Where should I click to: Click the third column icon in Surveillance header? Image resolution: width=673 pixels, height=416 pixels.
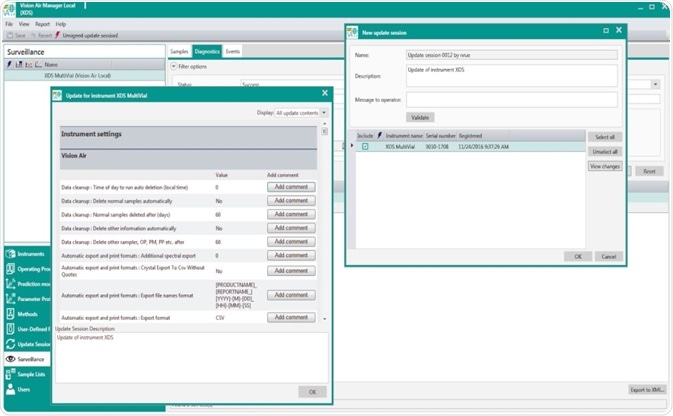tap(28, 64)
